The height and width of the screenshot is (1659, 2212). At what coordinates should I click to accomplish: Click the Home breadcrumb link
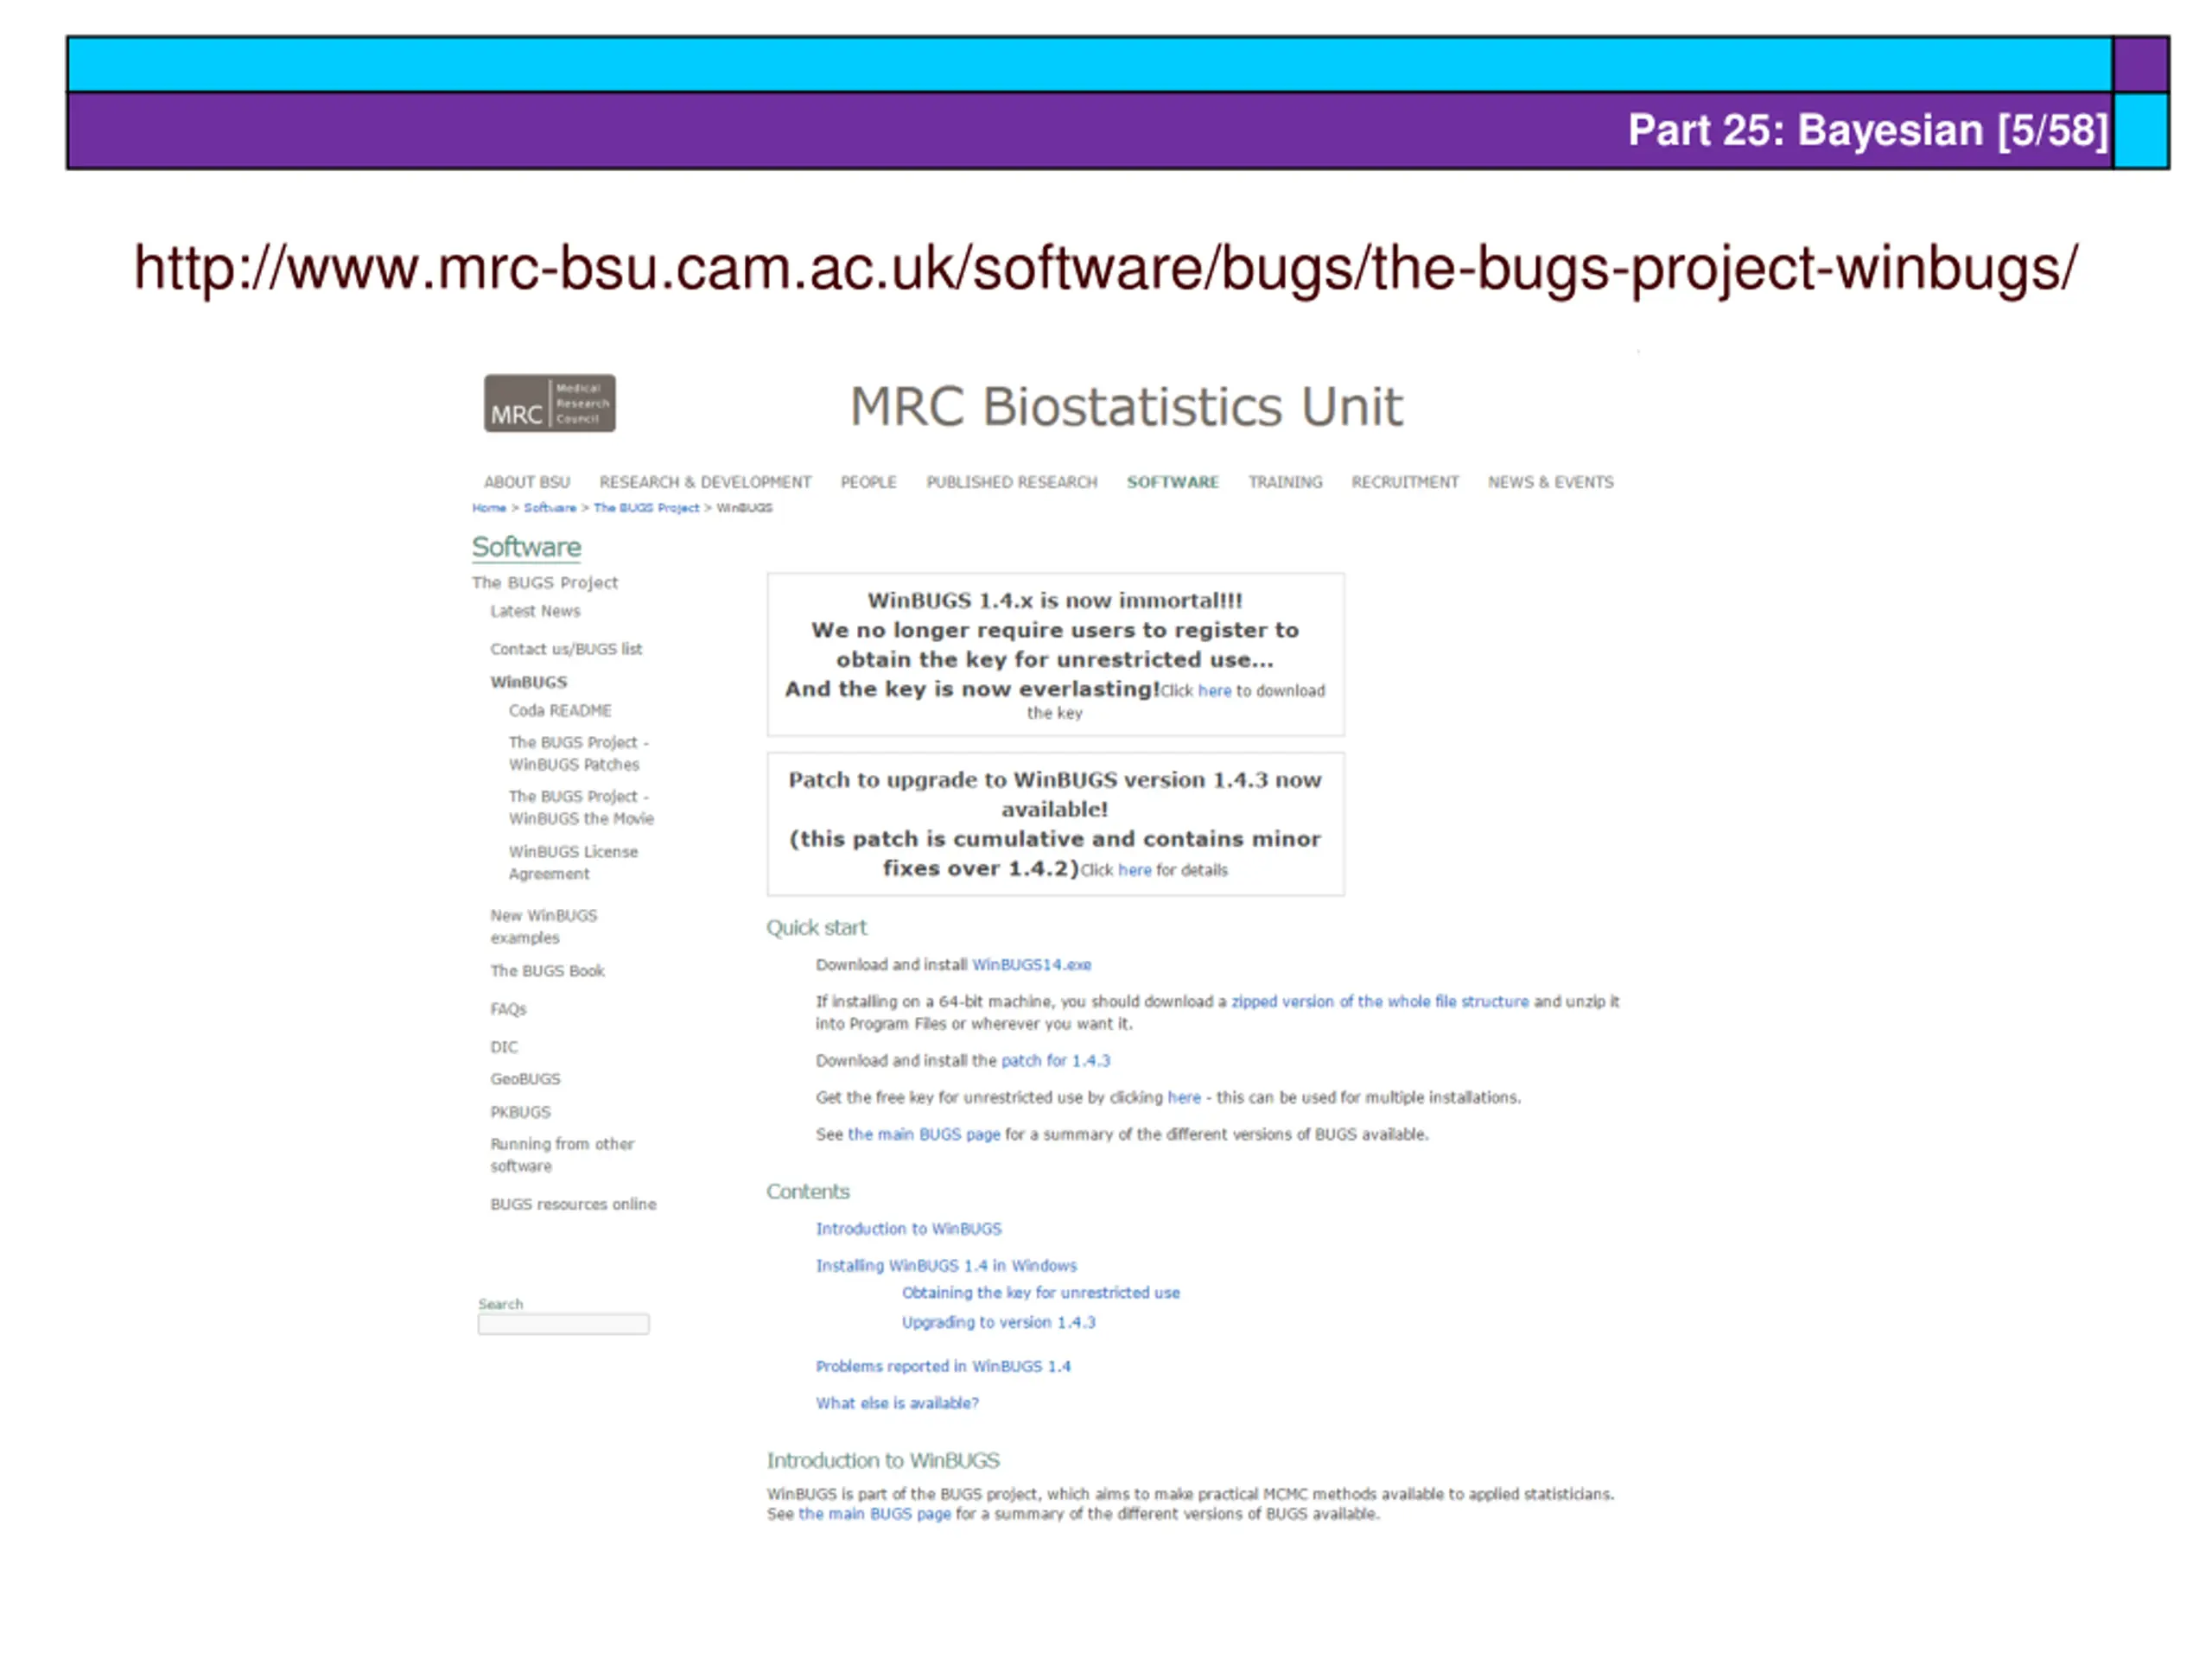[489, 508]
